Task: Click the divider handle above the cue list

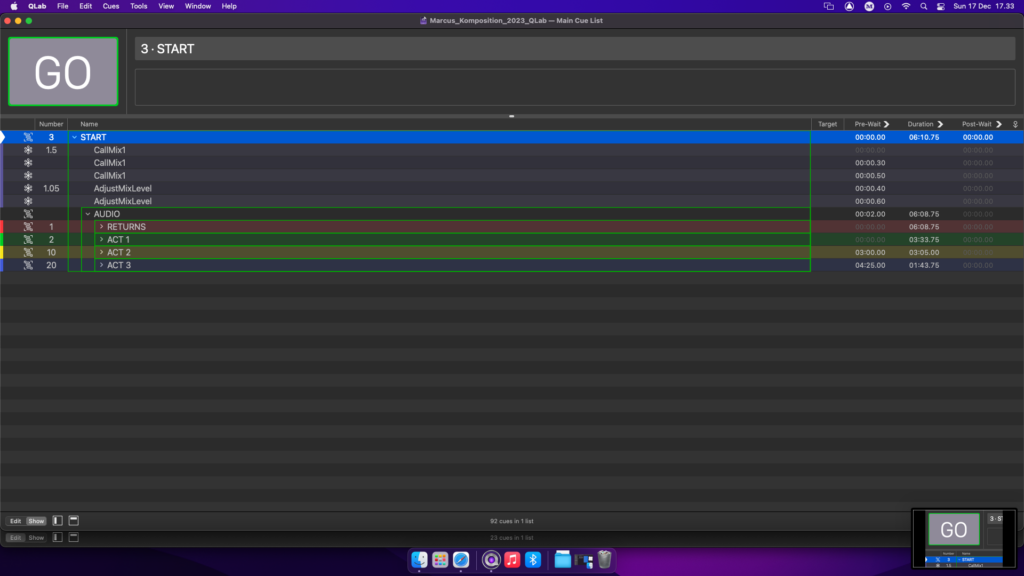Action: point(511,116)
